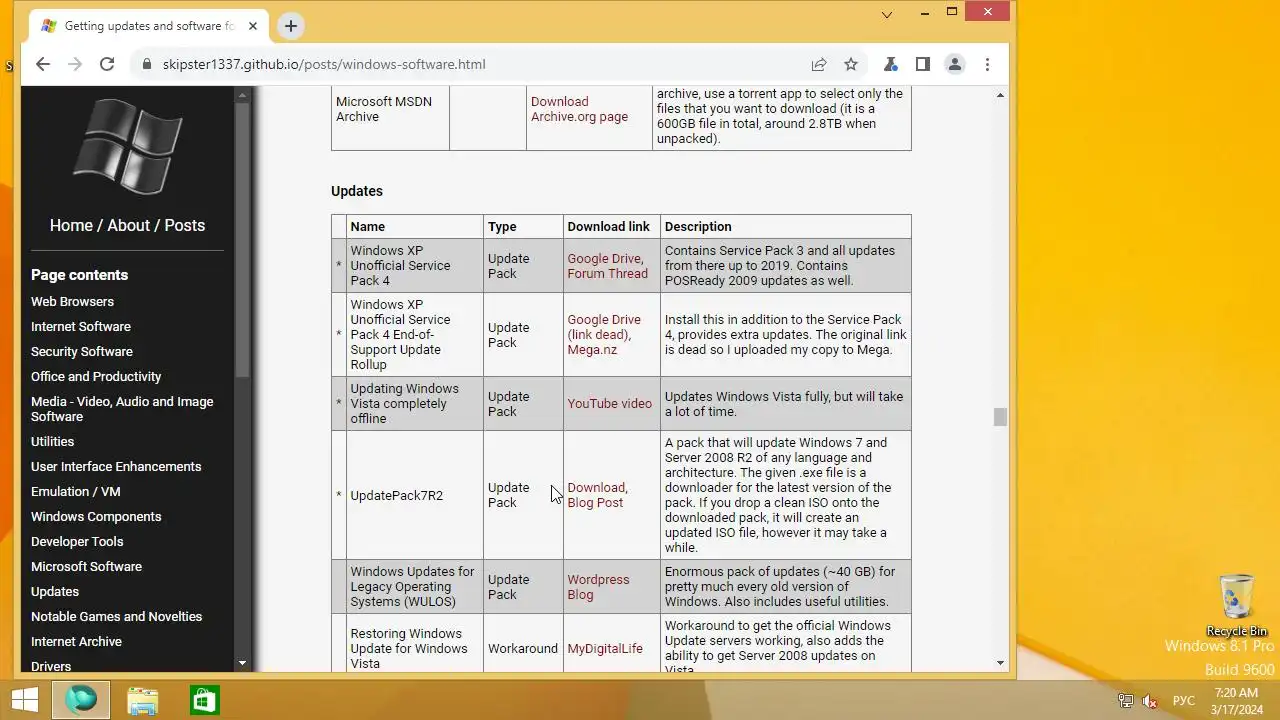This screenshot has height=720, width=1280.
Task: Switch input language via РУС indicator
Action: (x=1184, y=701)
